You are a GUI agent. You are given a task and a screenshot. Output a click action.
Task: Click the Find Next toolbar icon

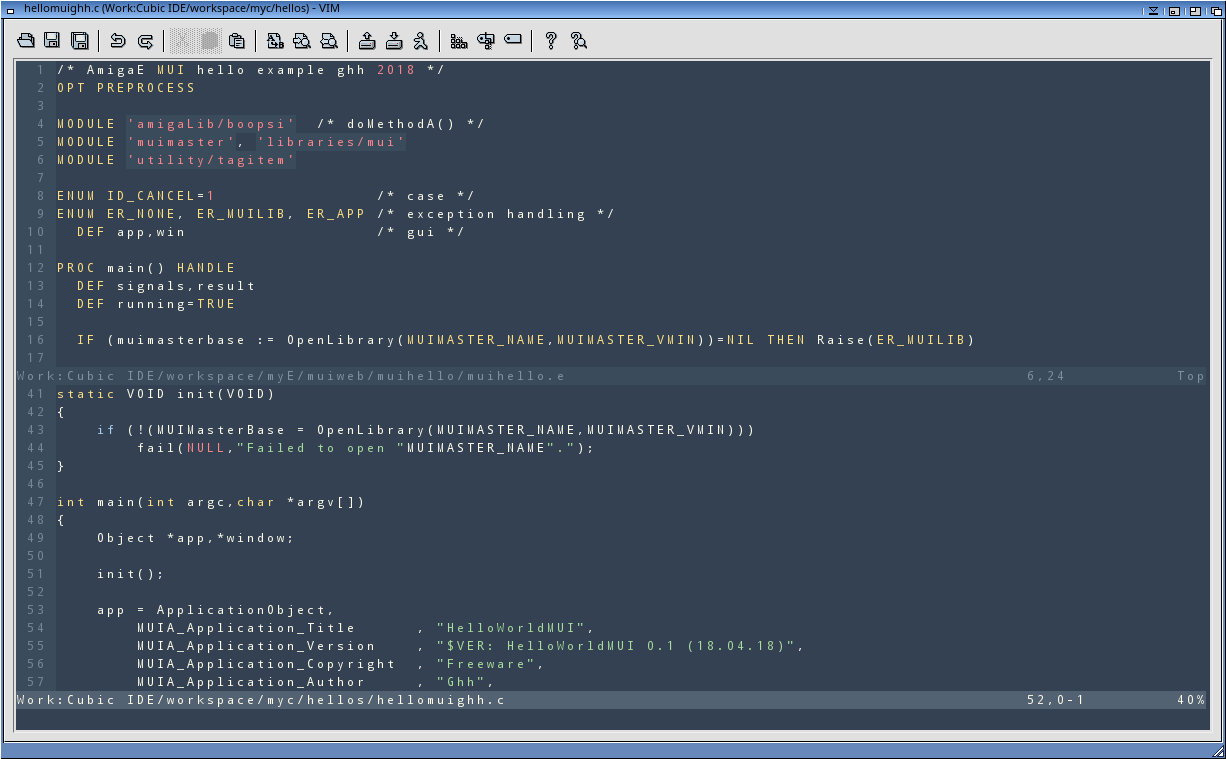click(302, 41)
